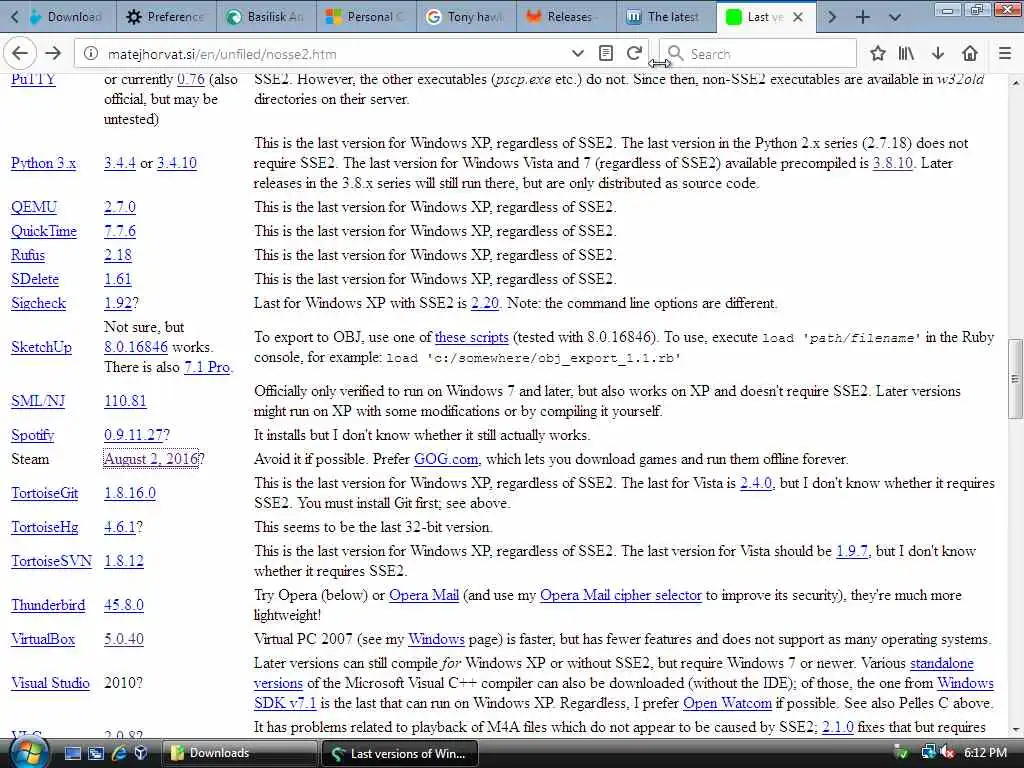Open the TortoiseGit link
The height and width of the screenshot is (768, 1024).
pyautogui.click(x=44, y=493)
